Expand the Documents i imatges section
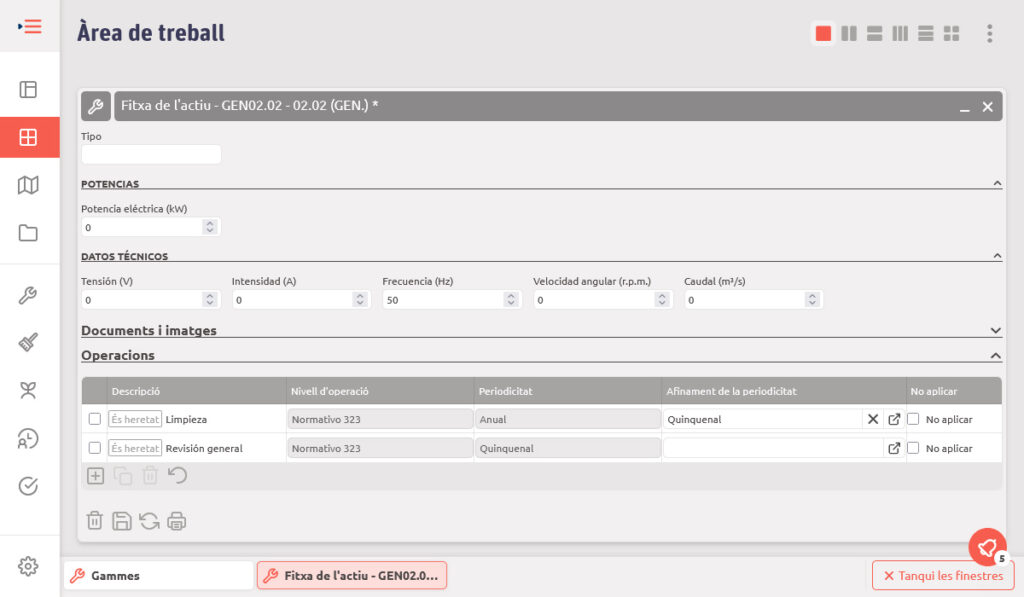The image size is (1024, 597). pyautogui.click(x=995, y=330)
